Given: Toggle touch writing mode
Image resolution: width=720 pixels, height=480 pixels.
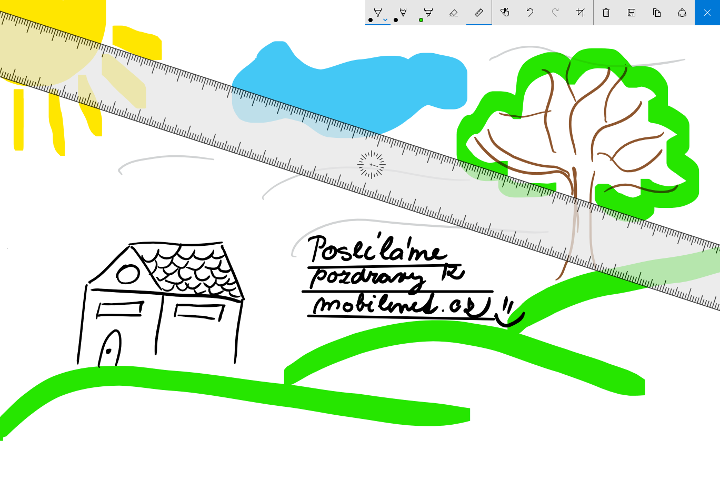Looking at the screenshot, I should (505, 12).
